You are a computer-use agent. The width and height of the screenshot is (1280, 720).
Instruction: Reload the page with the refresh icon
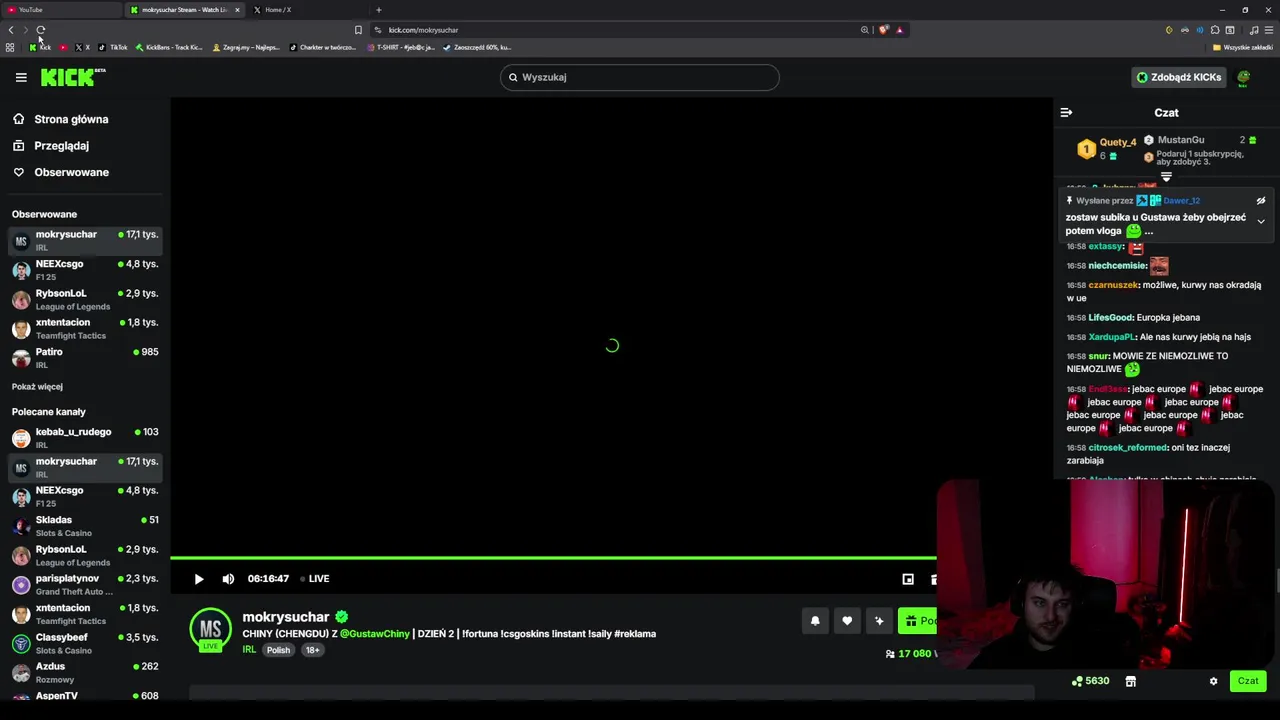tap(40, 30)
